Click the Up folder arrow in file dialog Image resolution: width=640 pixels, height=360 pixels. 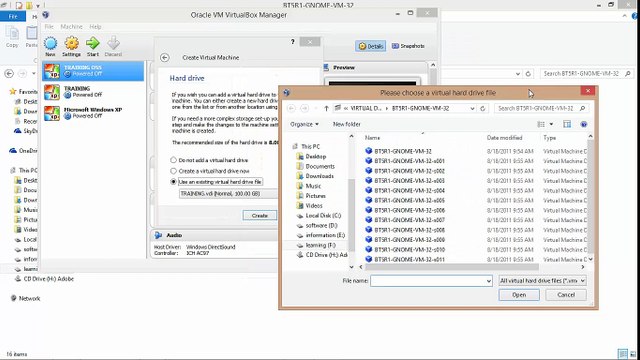[x=326, y=109]
